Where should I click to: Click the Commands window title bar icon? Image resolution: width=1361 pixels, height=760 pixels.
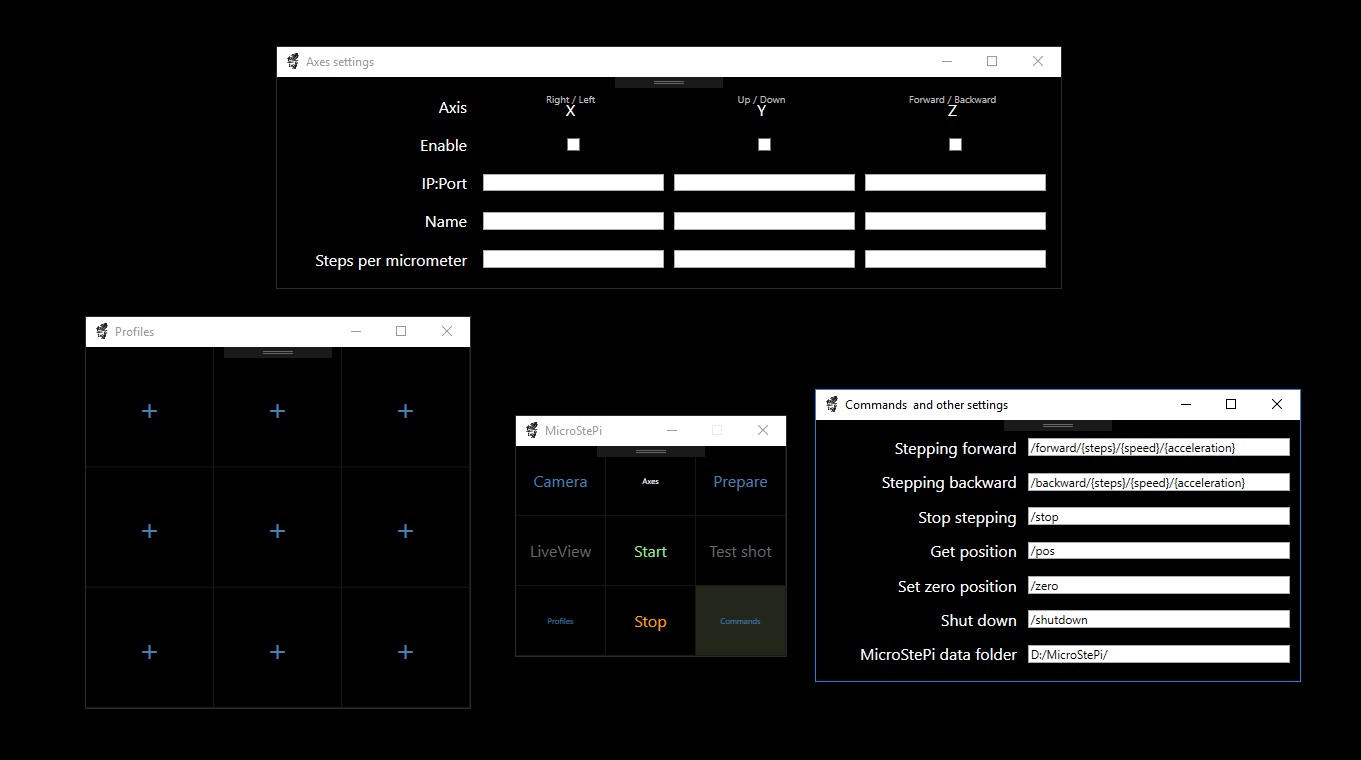[832, 405]
